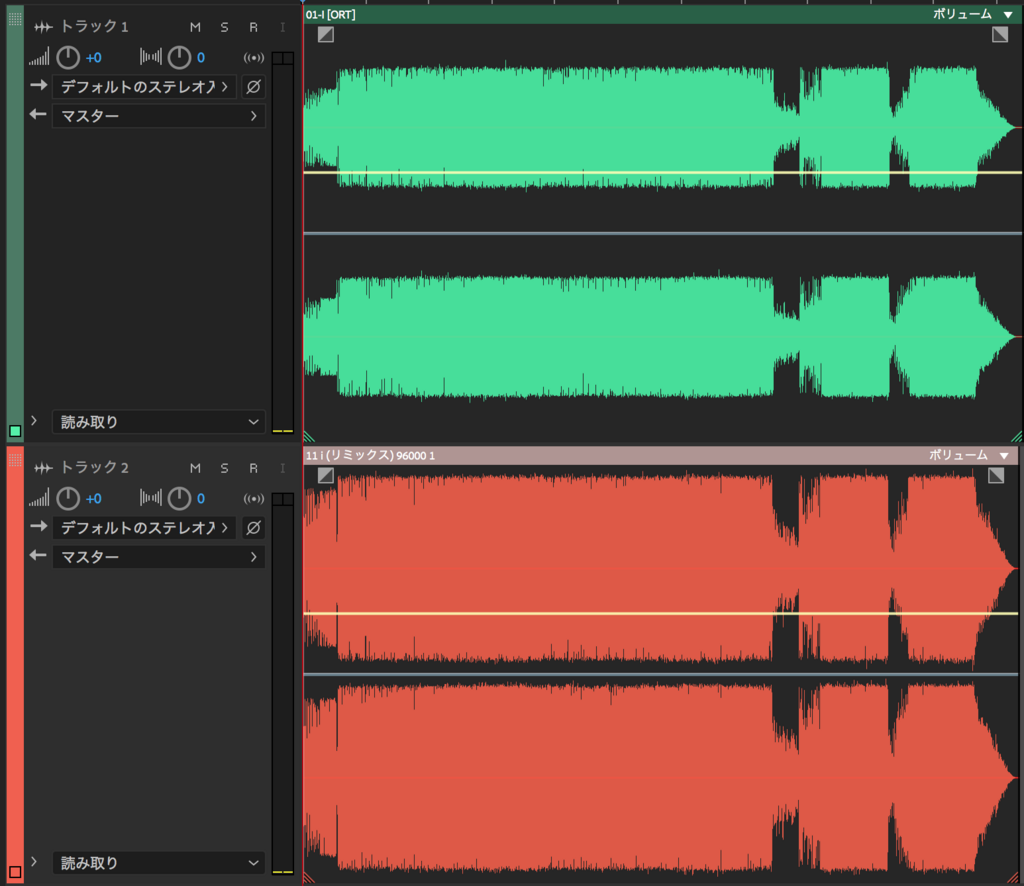Viewport: 1024px width, 886px height.
Task: Click the red color swatch of トラック 2
Action: point(15,872)
